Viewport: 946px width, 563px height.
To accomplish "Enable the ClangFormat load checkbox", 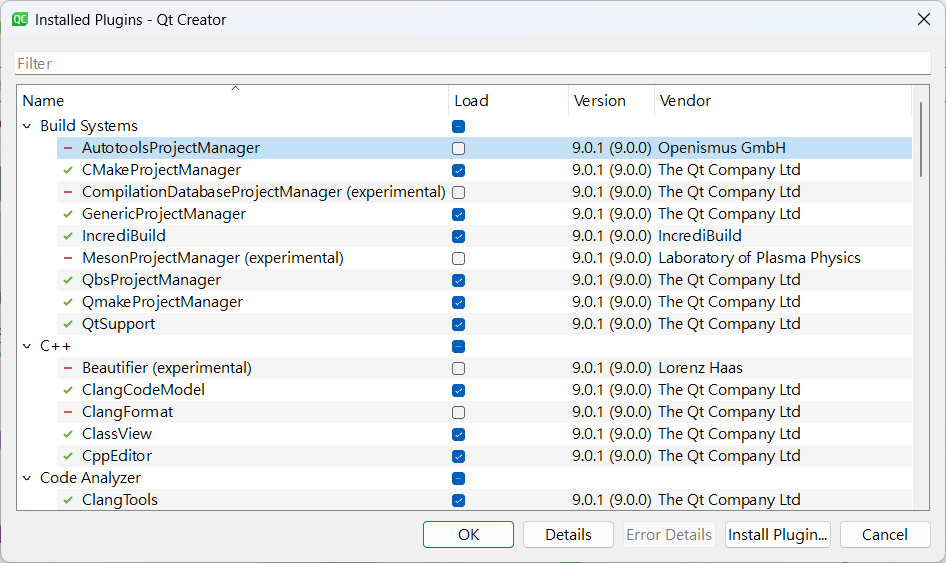I will (459, 413).
